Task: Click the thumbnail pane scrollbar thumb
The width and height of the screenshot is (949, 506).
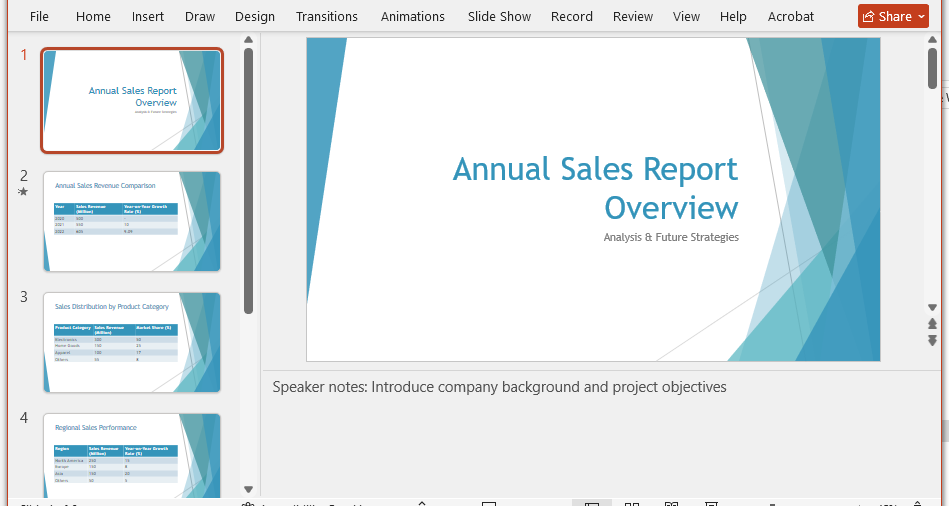Action: coord(248,181)
